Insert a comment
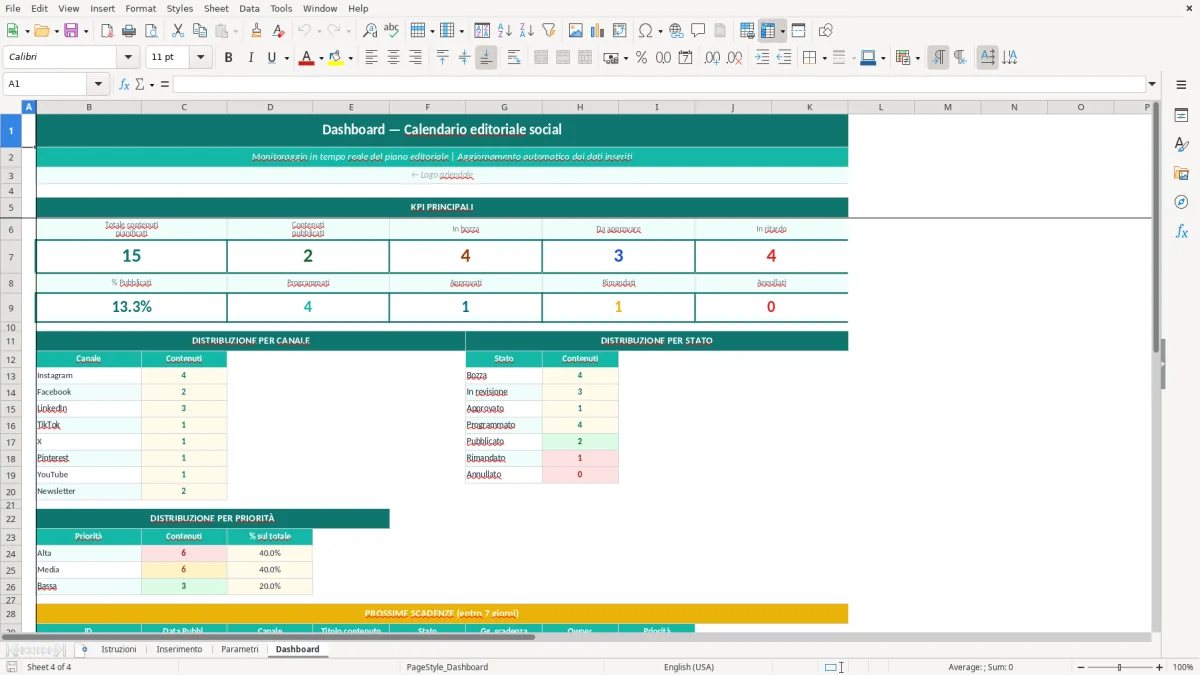This screenshot has width=1200, height=675. pos(698,30)
